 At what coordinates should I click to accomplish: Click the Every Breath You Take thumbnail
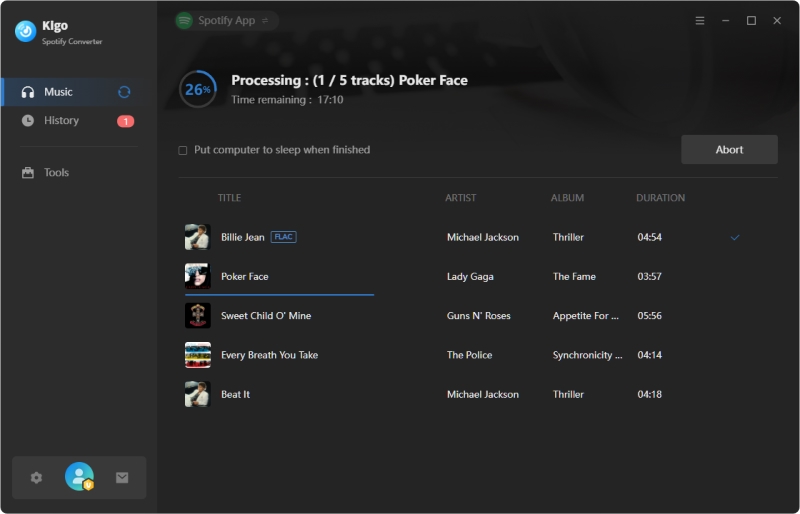[x=197, y=355]
